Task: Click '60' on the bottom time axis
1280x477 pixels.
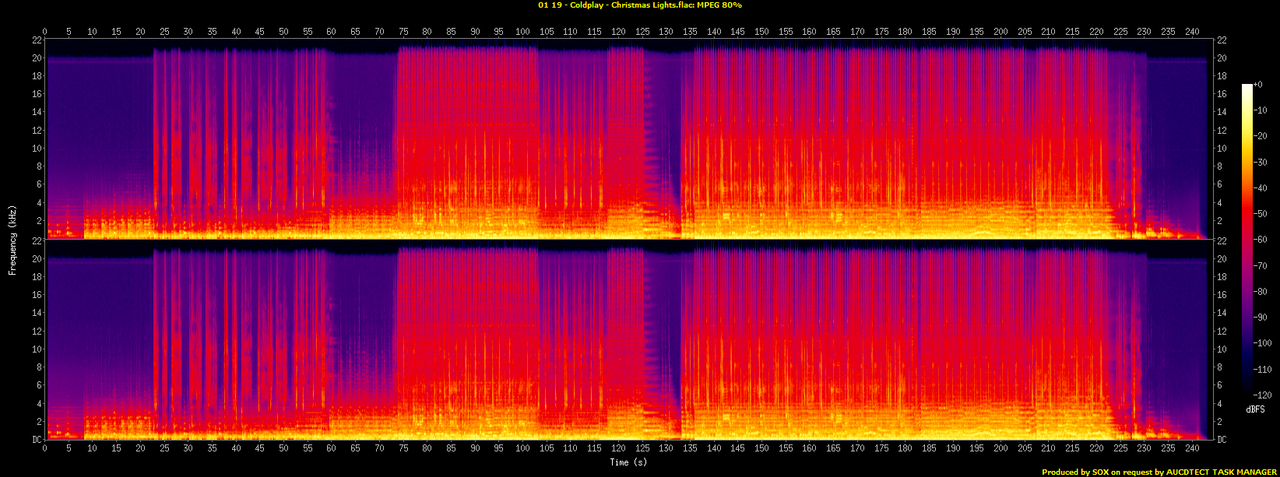Action: click(x=332, y=450)
